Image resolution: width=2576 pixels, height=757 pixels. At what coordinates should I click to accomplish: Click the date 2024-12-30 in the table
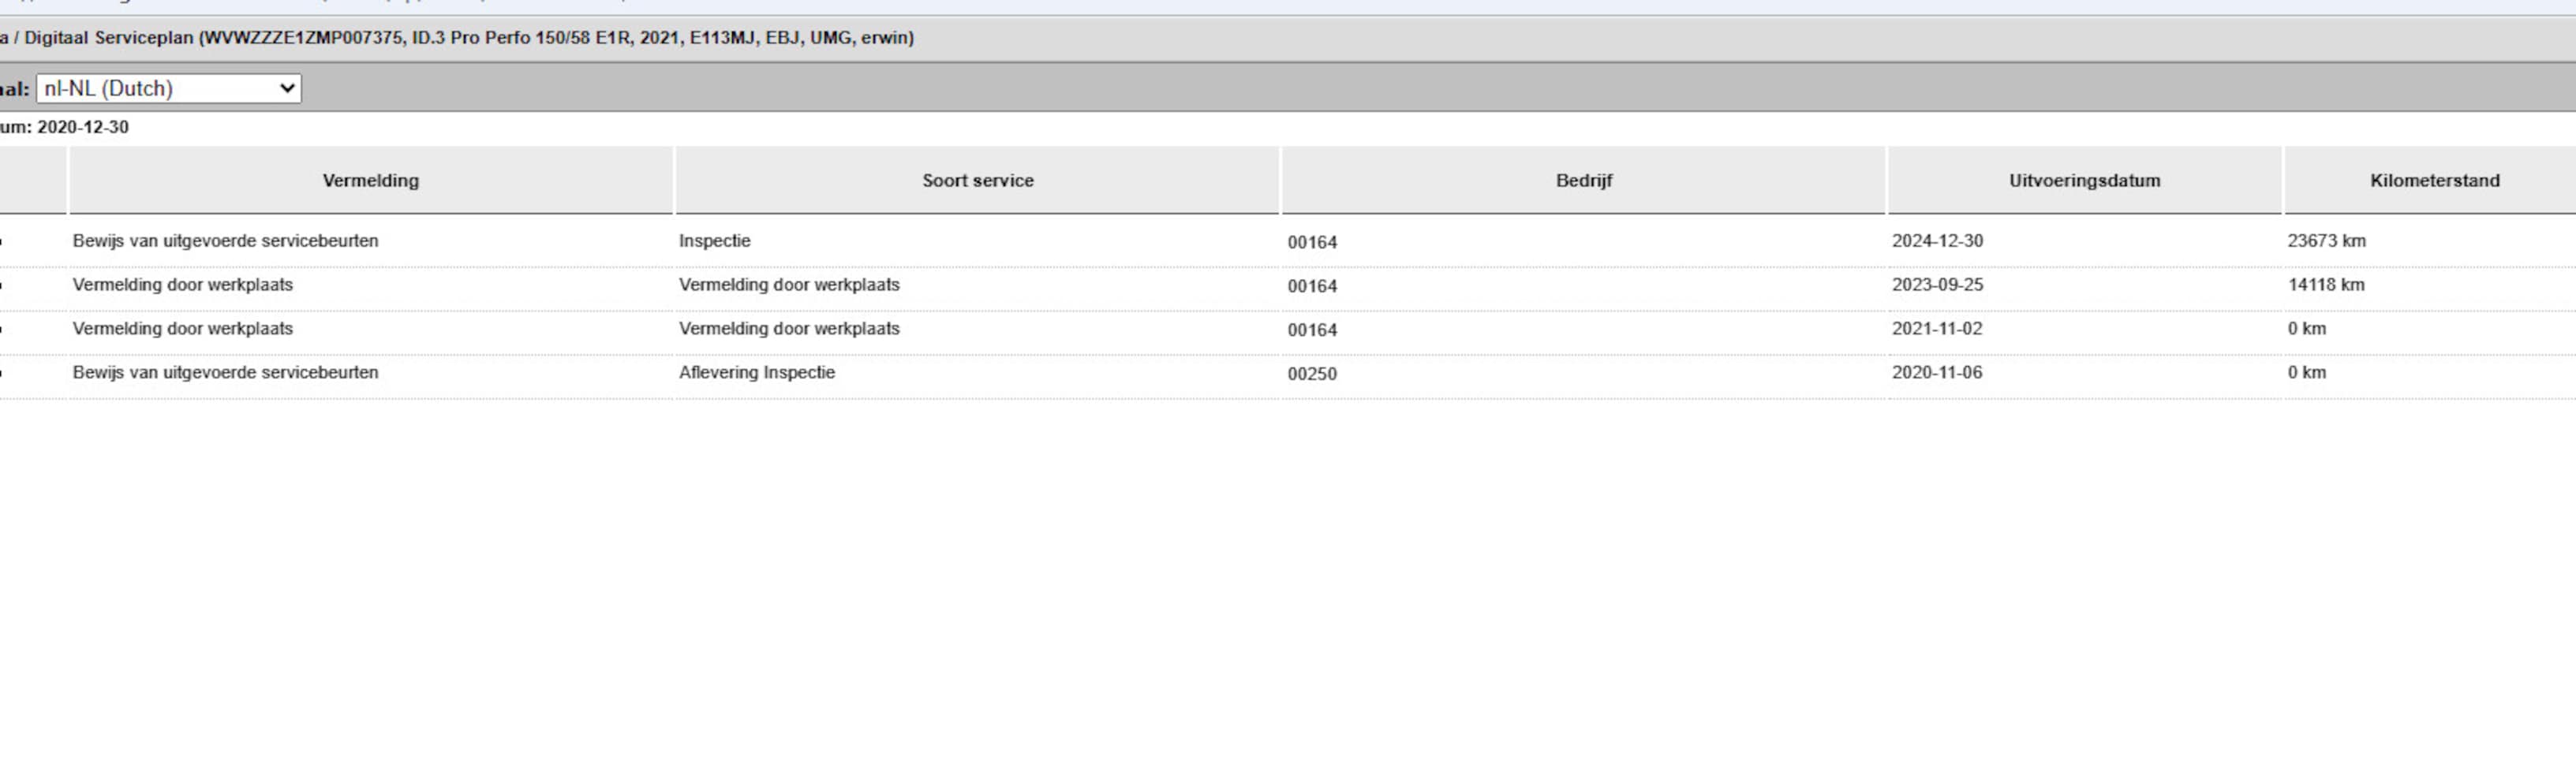coord(1937,241)
